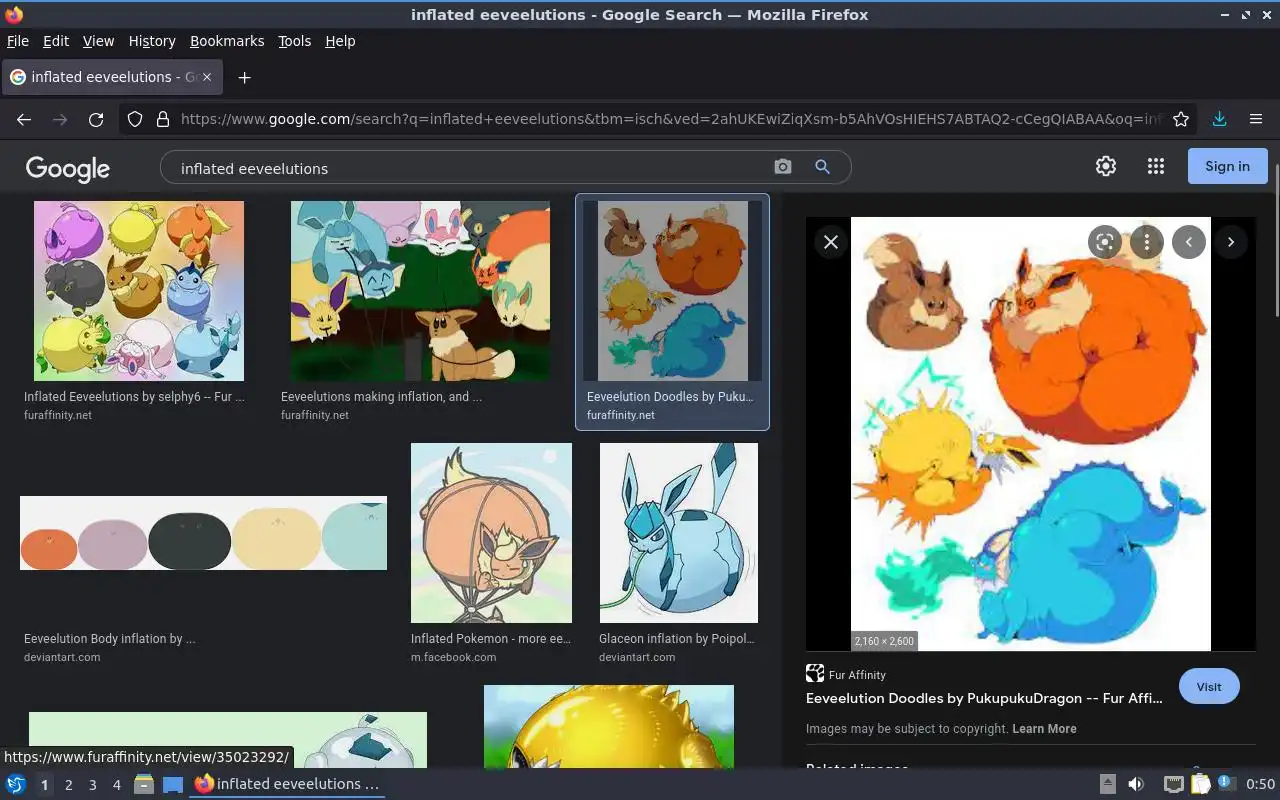Search inside image with lens icon
Image resolution: width=1280 pixels, height=800 pixels.
click(x=1105, y=242)
